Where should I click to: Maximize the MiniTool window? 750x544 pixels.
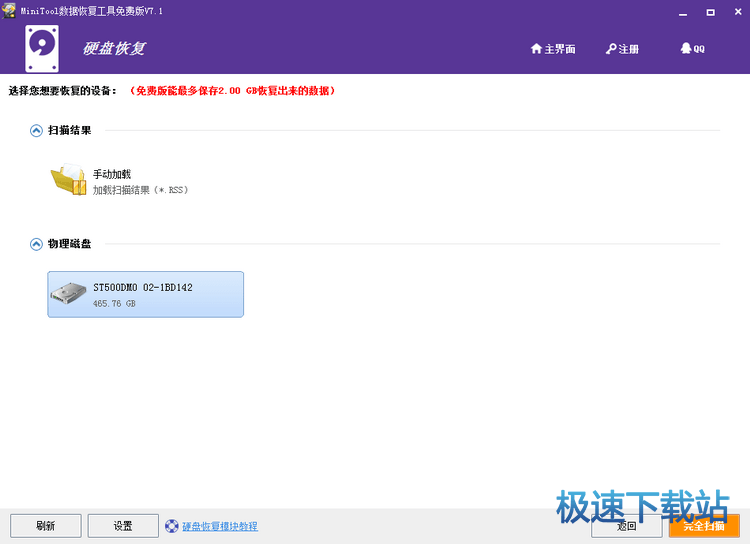click(x=711, y=12)
